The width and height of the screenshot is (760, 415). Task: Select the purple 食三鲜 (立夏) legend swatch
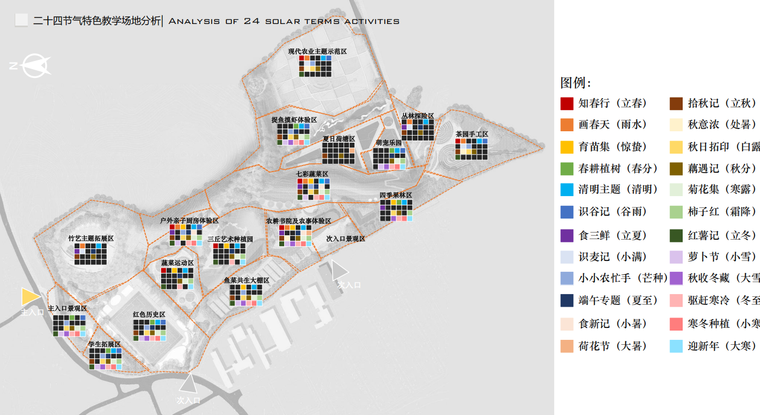tap(568, 235)
